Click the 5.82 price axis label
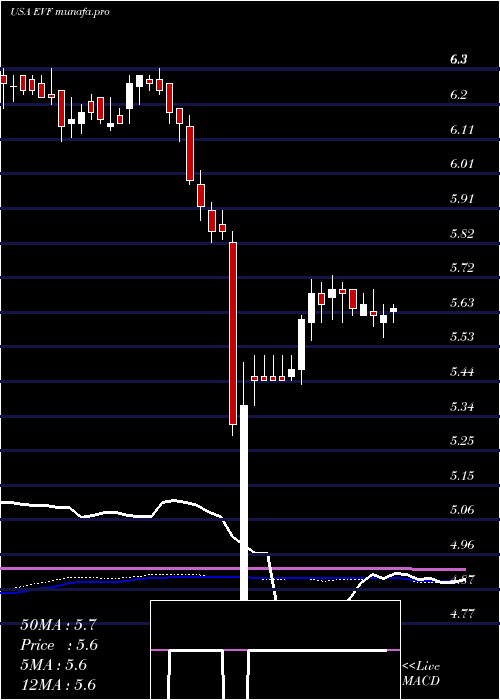The height and width of the screenshot is (700, 500). (462, 233)
